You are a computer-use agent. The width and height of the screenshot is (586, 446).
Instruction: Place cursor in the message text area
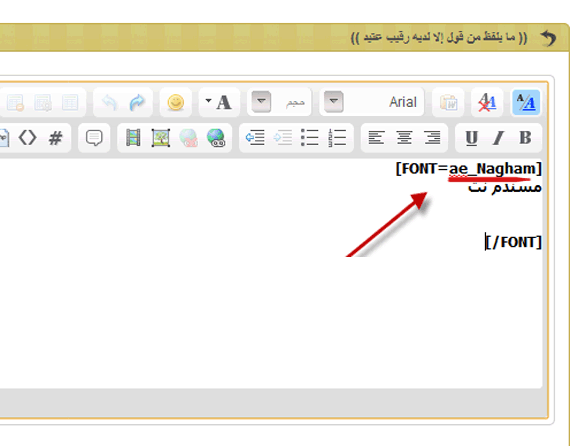pyautogui.click(x=271, y=274)
